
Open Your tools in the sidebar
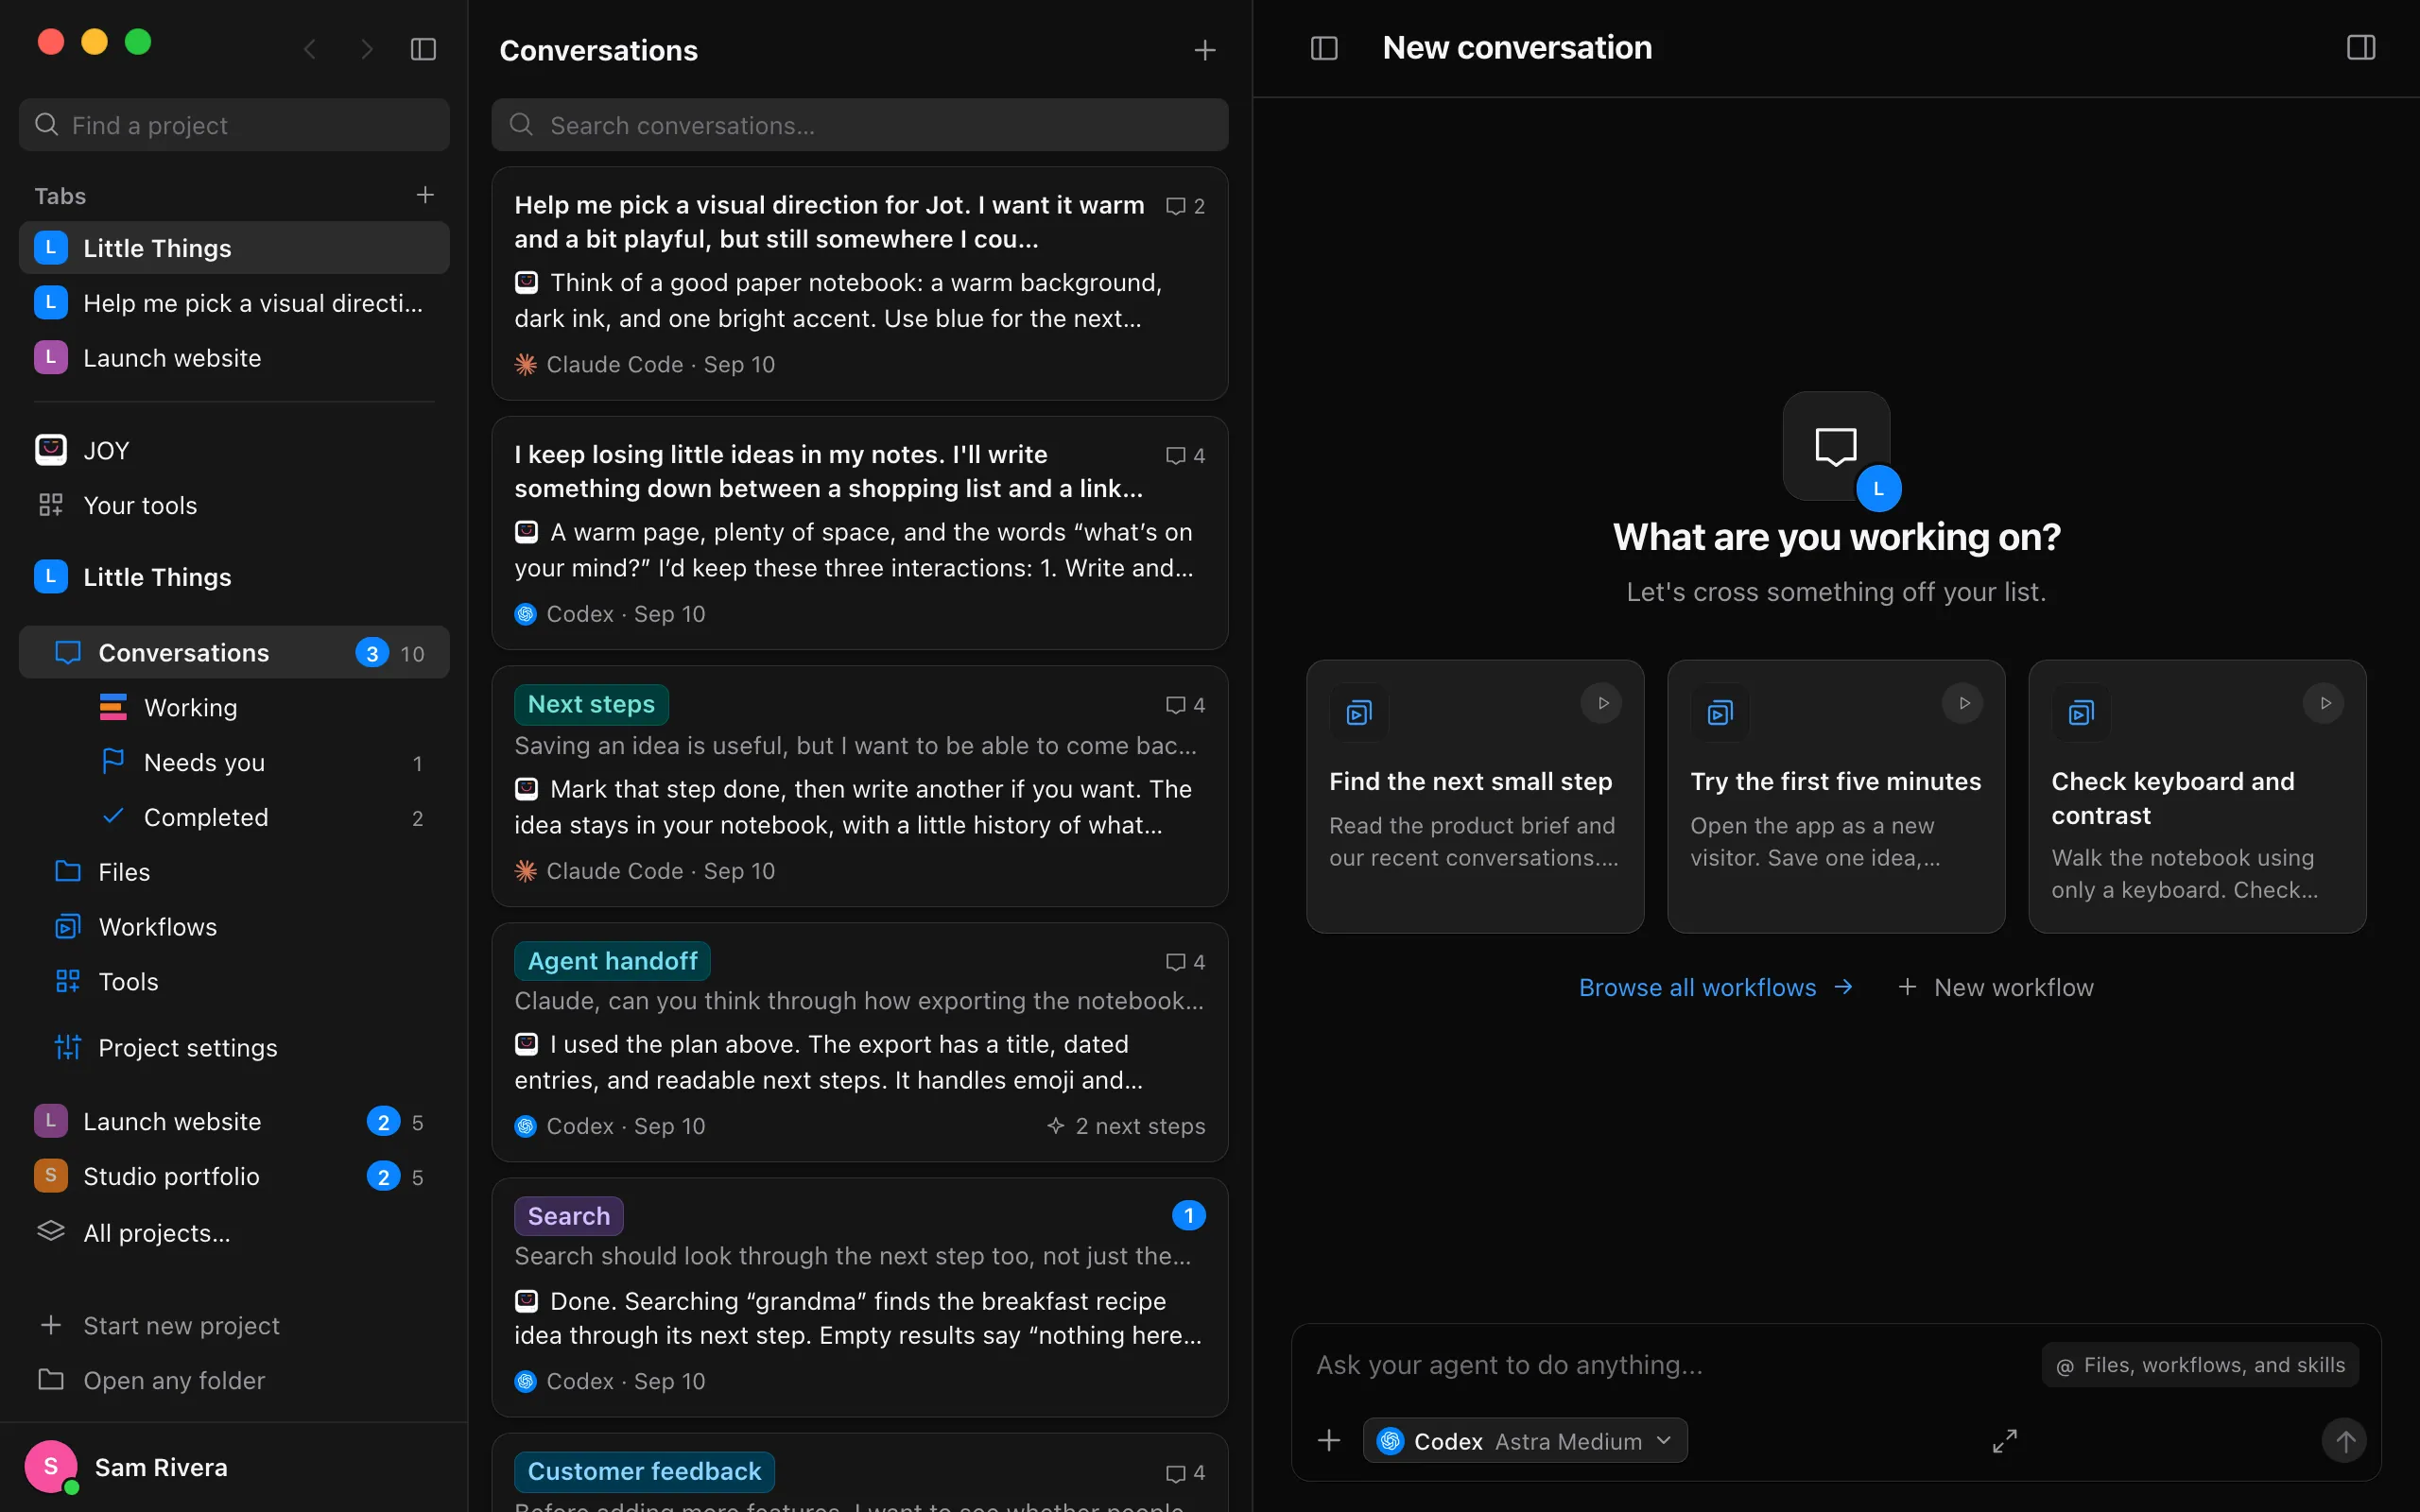coord(234,505)
